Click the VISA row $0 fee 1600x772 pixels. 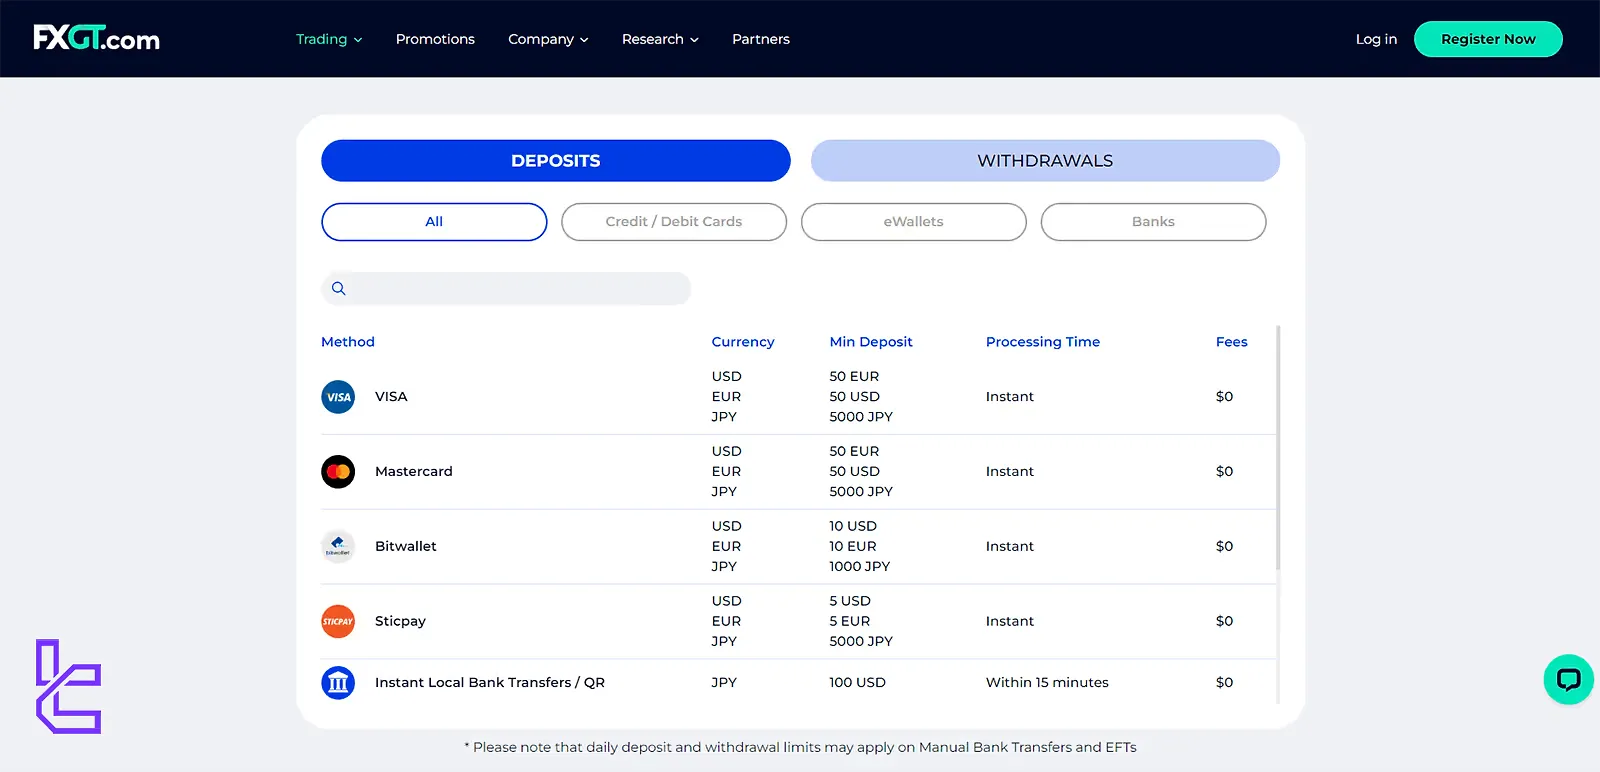coord(1225,397)
